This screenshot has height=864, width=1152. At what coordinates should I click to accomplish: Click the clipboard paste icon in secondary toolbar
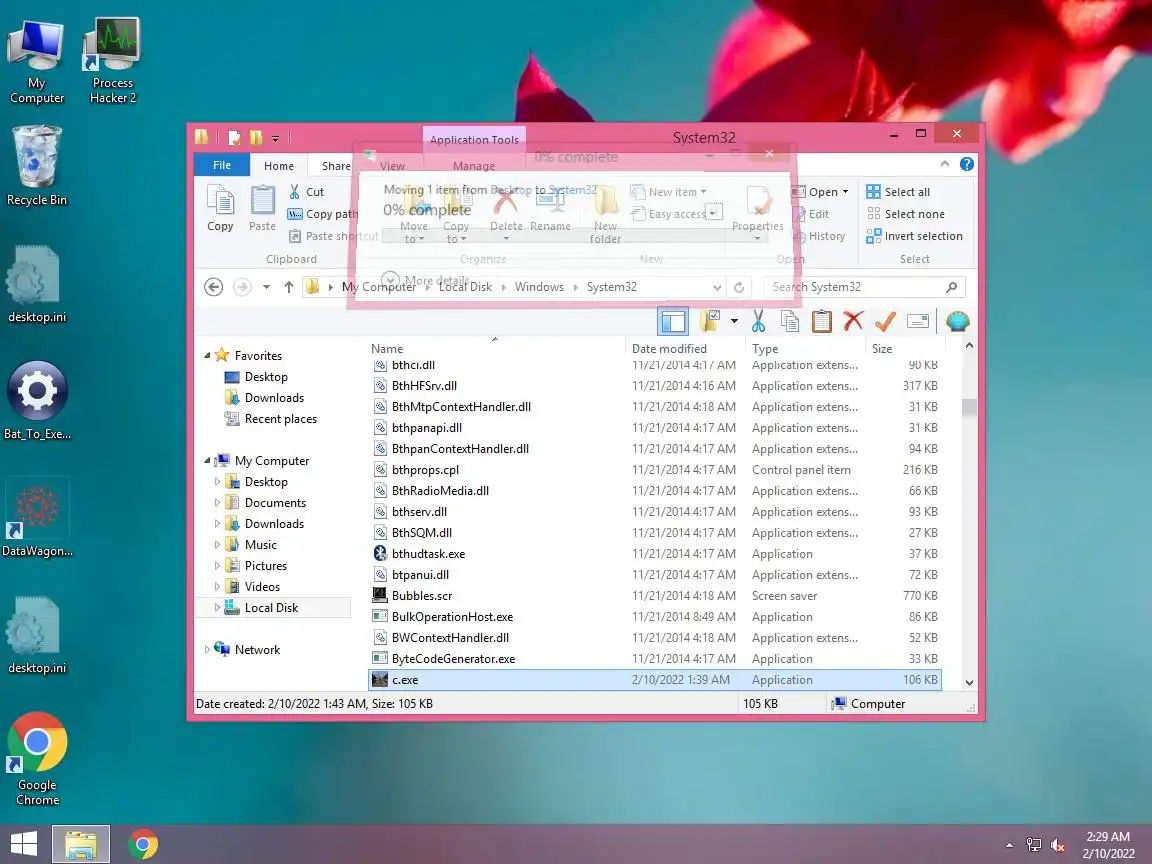pyautogui.click(x=821, y=321)
